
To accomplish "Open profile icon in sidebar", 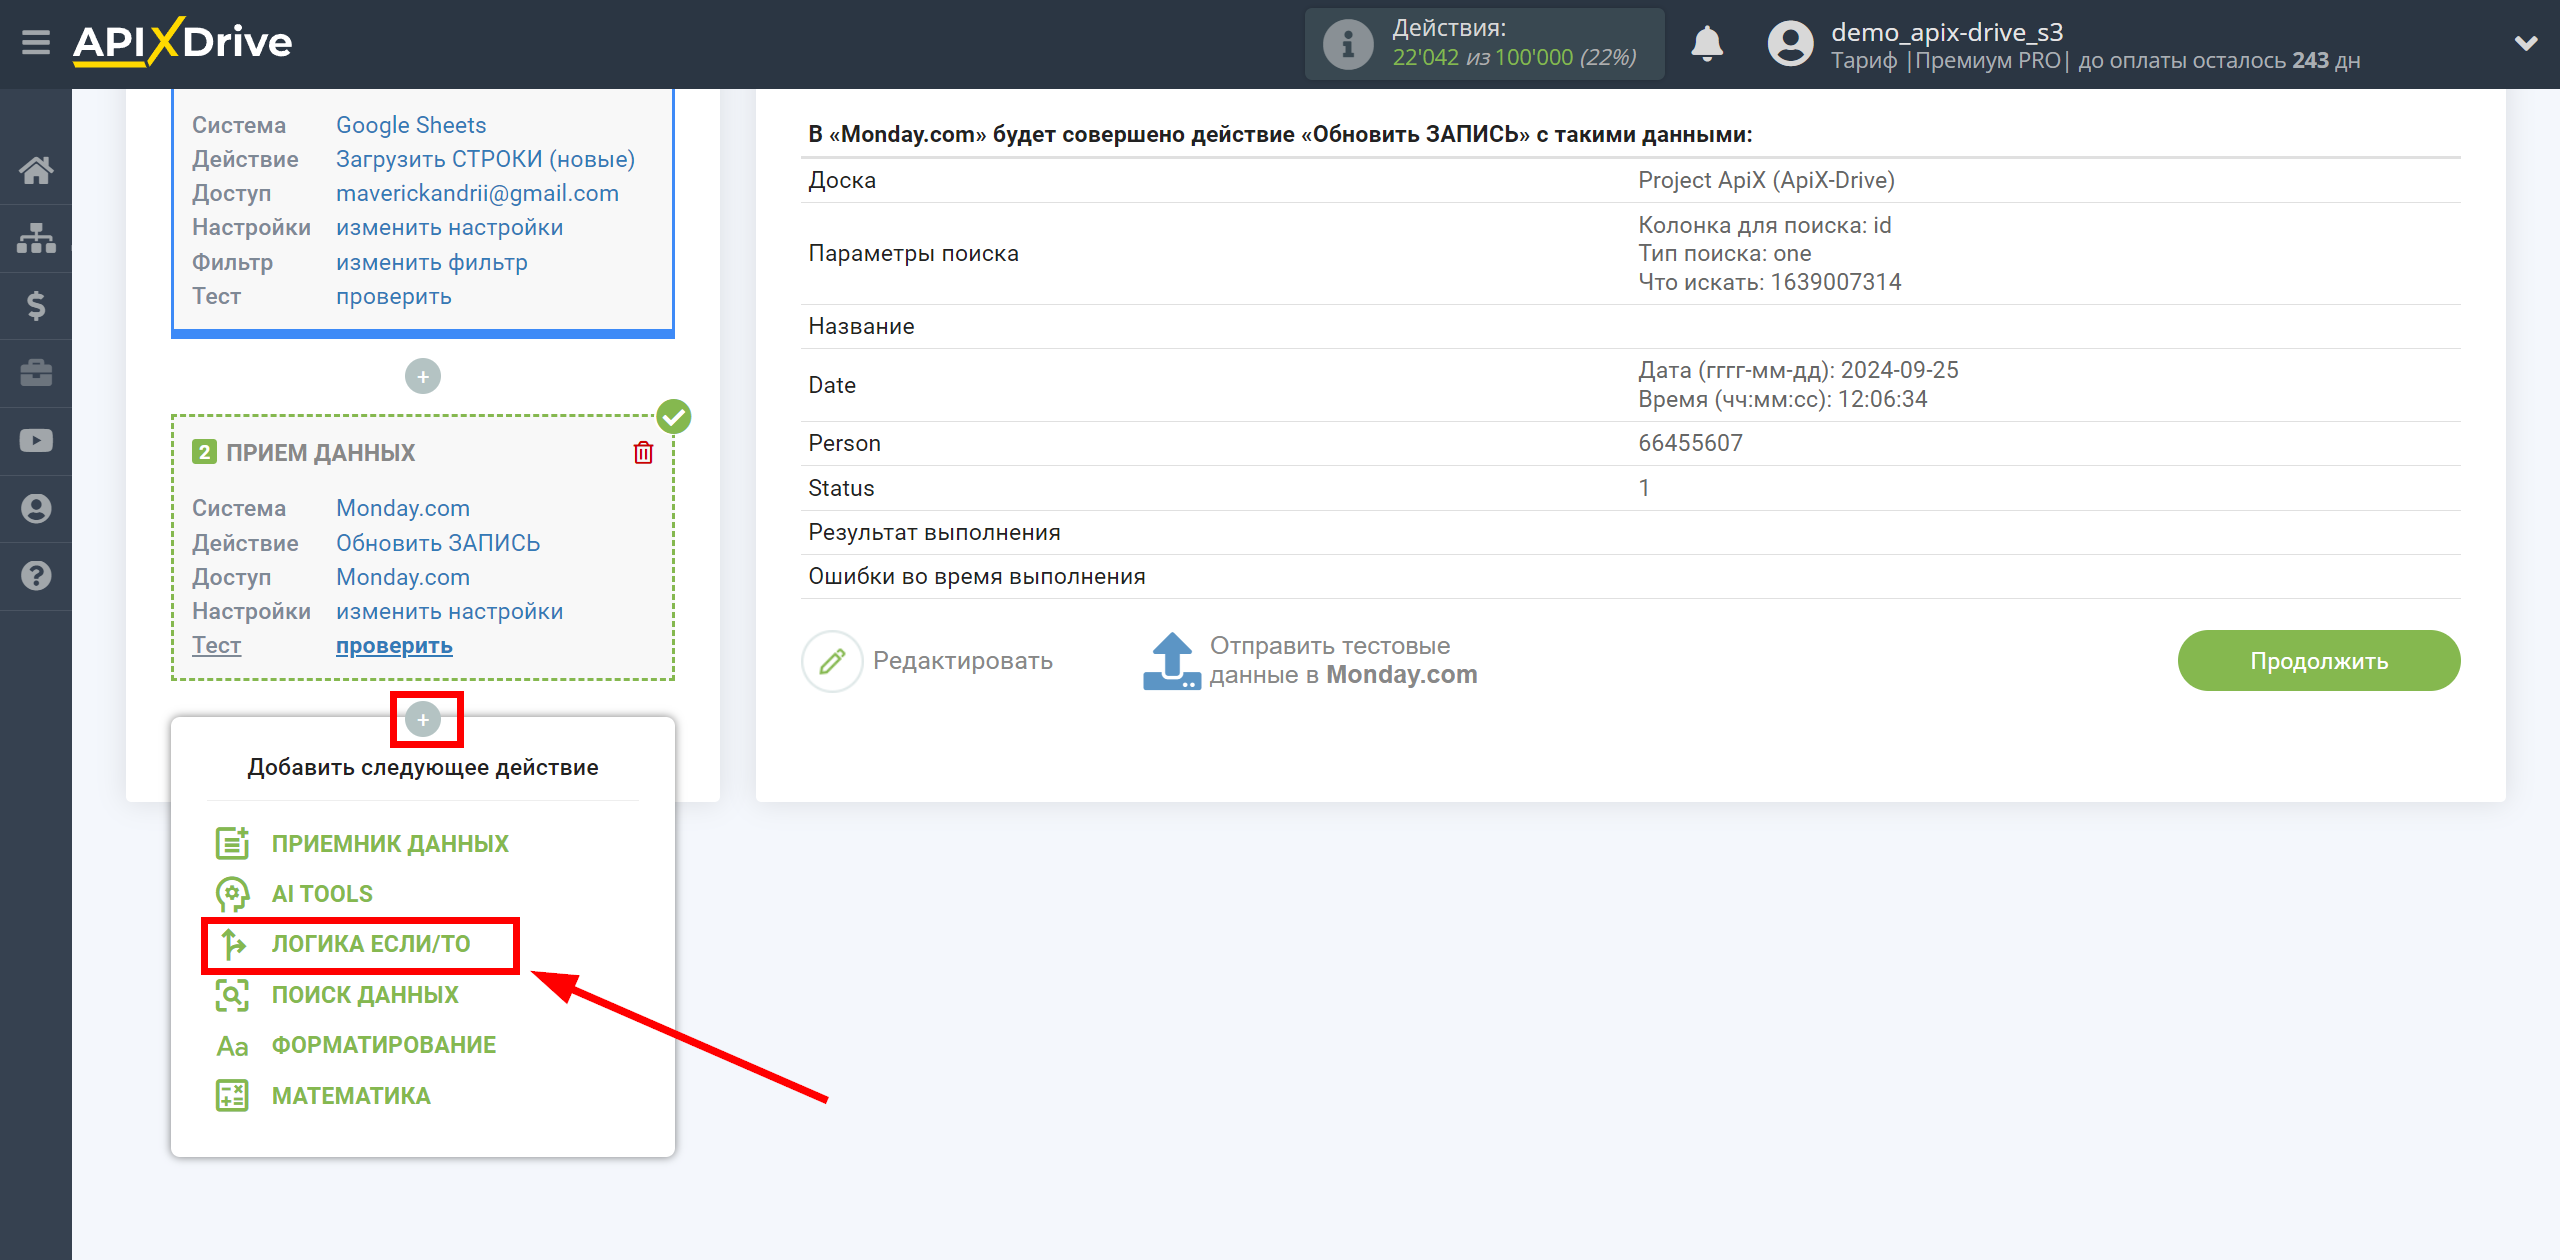I will pos(36,508).
